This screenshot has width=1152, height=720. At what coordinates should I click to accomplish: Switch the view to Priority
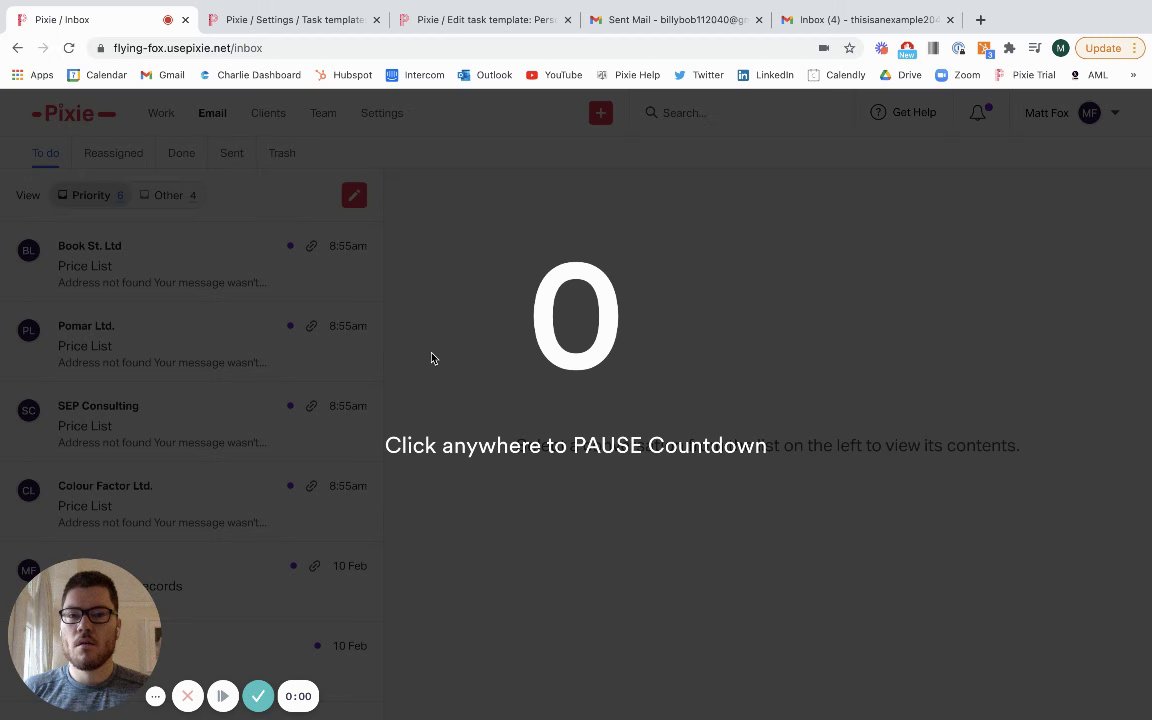point(91,195)
